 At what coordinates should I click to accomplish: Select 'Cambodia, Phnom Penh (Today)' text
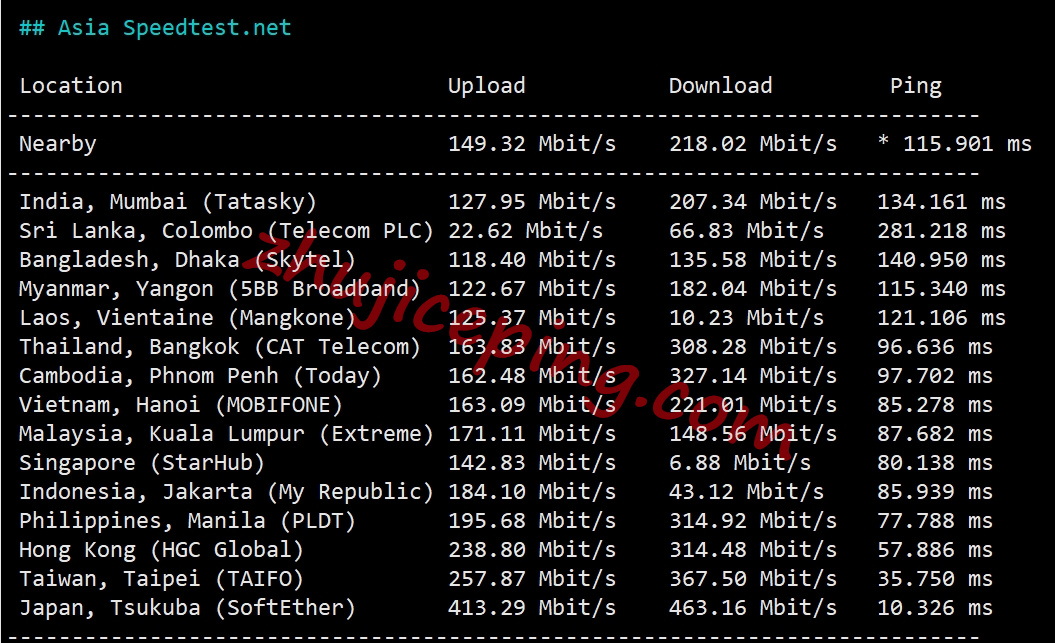[200, 375]
